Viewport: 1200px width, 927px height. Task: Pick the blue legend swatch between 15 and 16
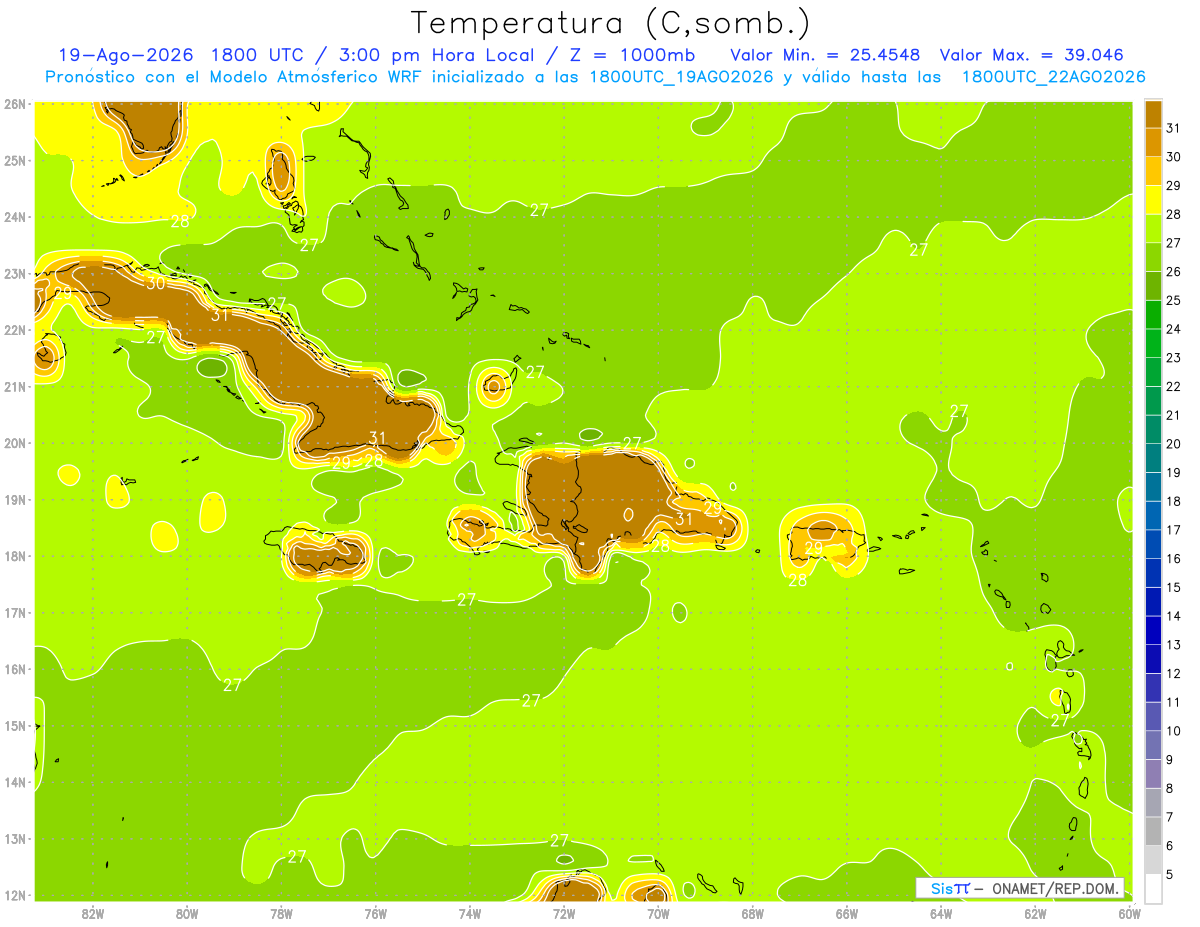[x=1153, y=572]
